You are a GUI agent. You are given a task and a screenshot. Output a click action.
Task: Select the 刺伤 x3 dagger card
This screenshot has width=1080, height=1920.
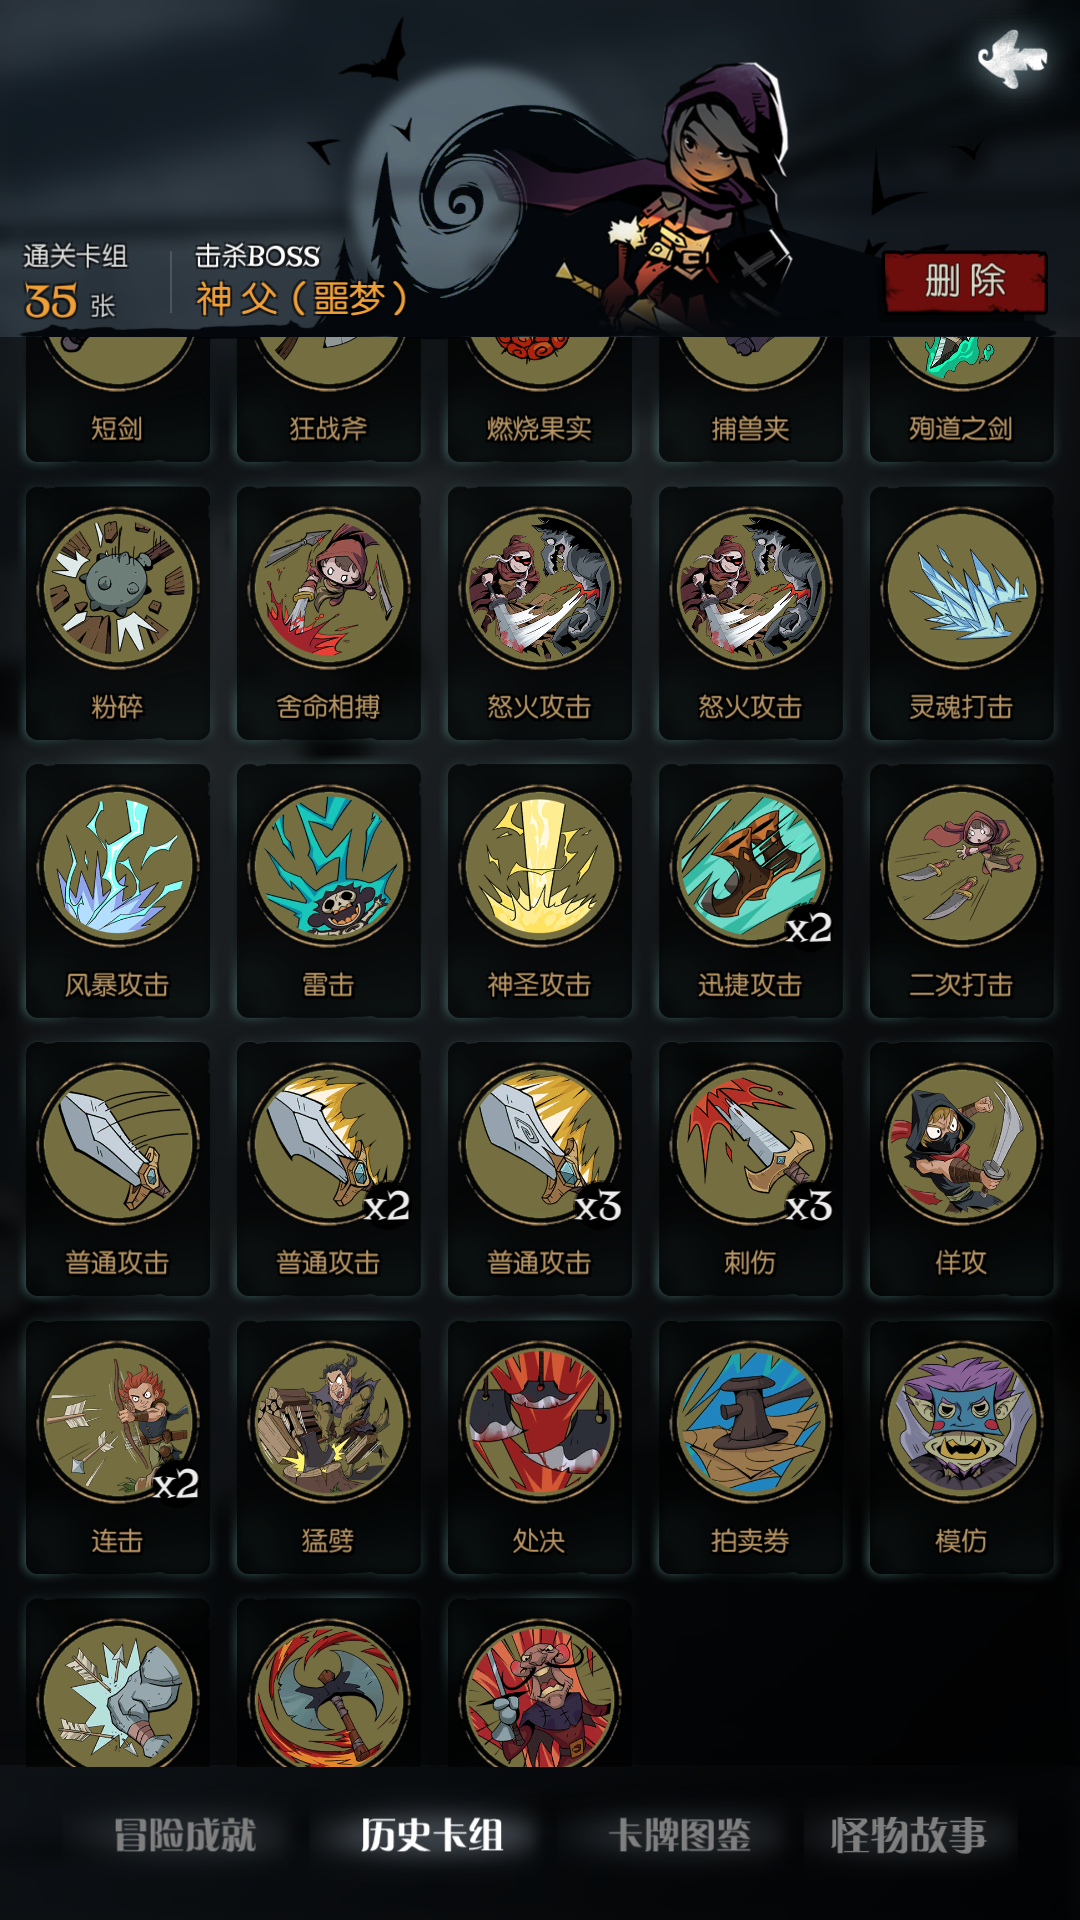(x=751, y=1169)
